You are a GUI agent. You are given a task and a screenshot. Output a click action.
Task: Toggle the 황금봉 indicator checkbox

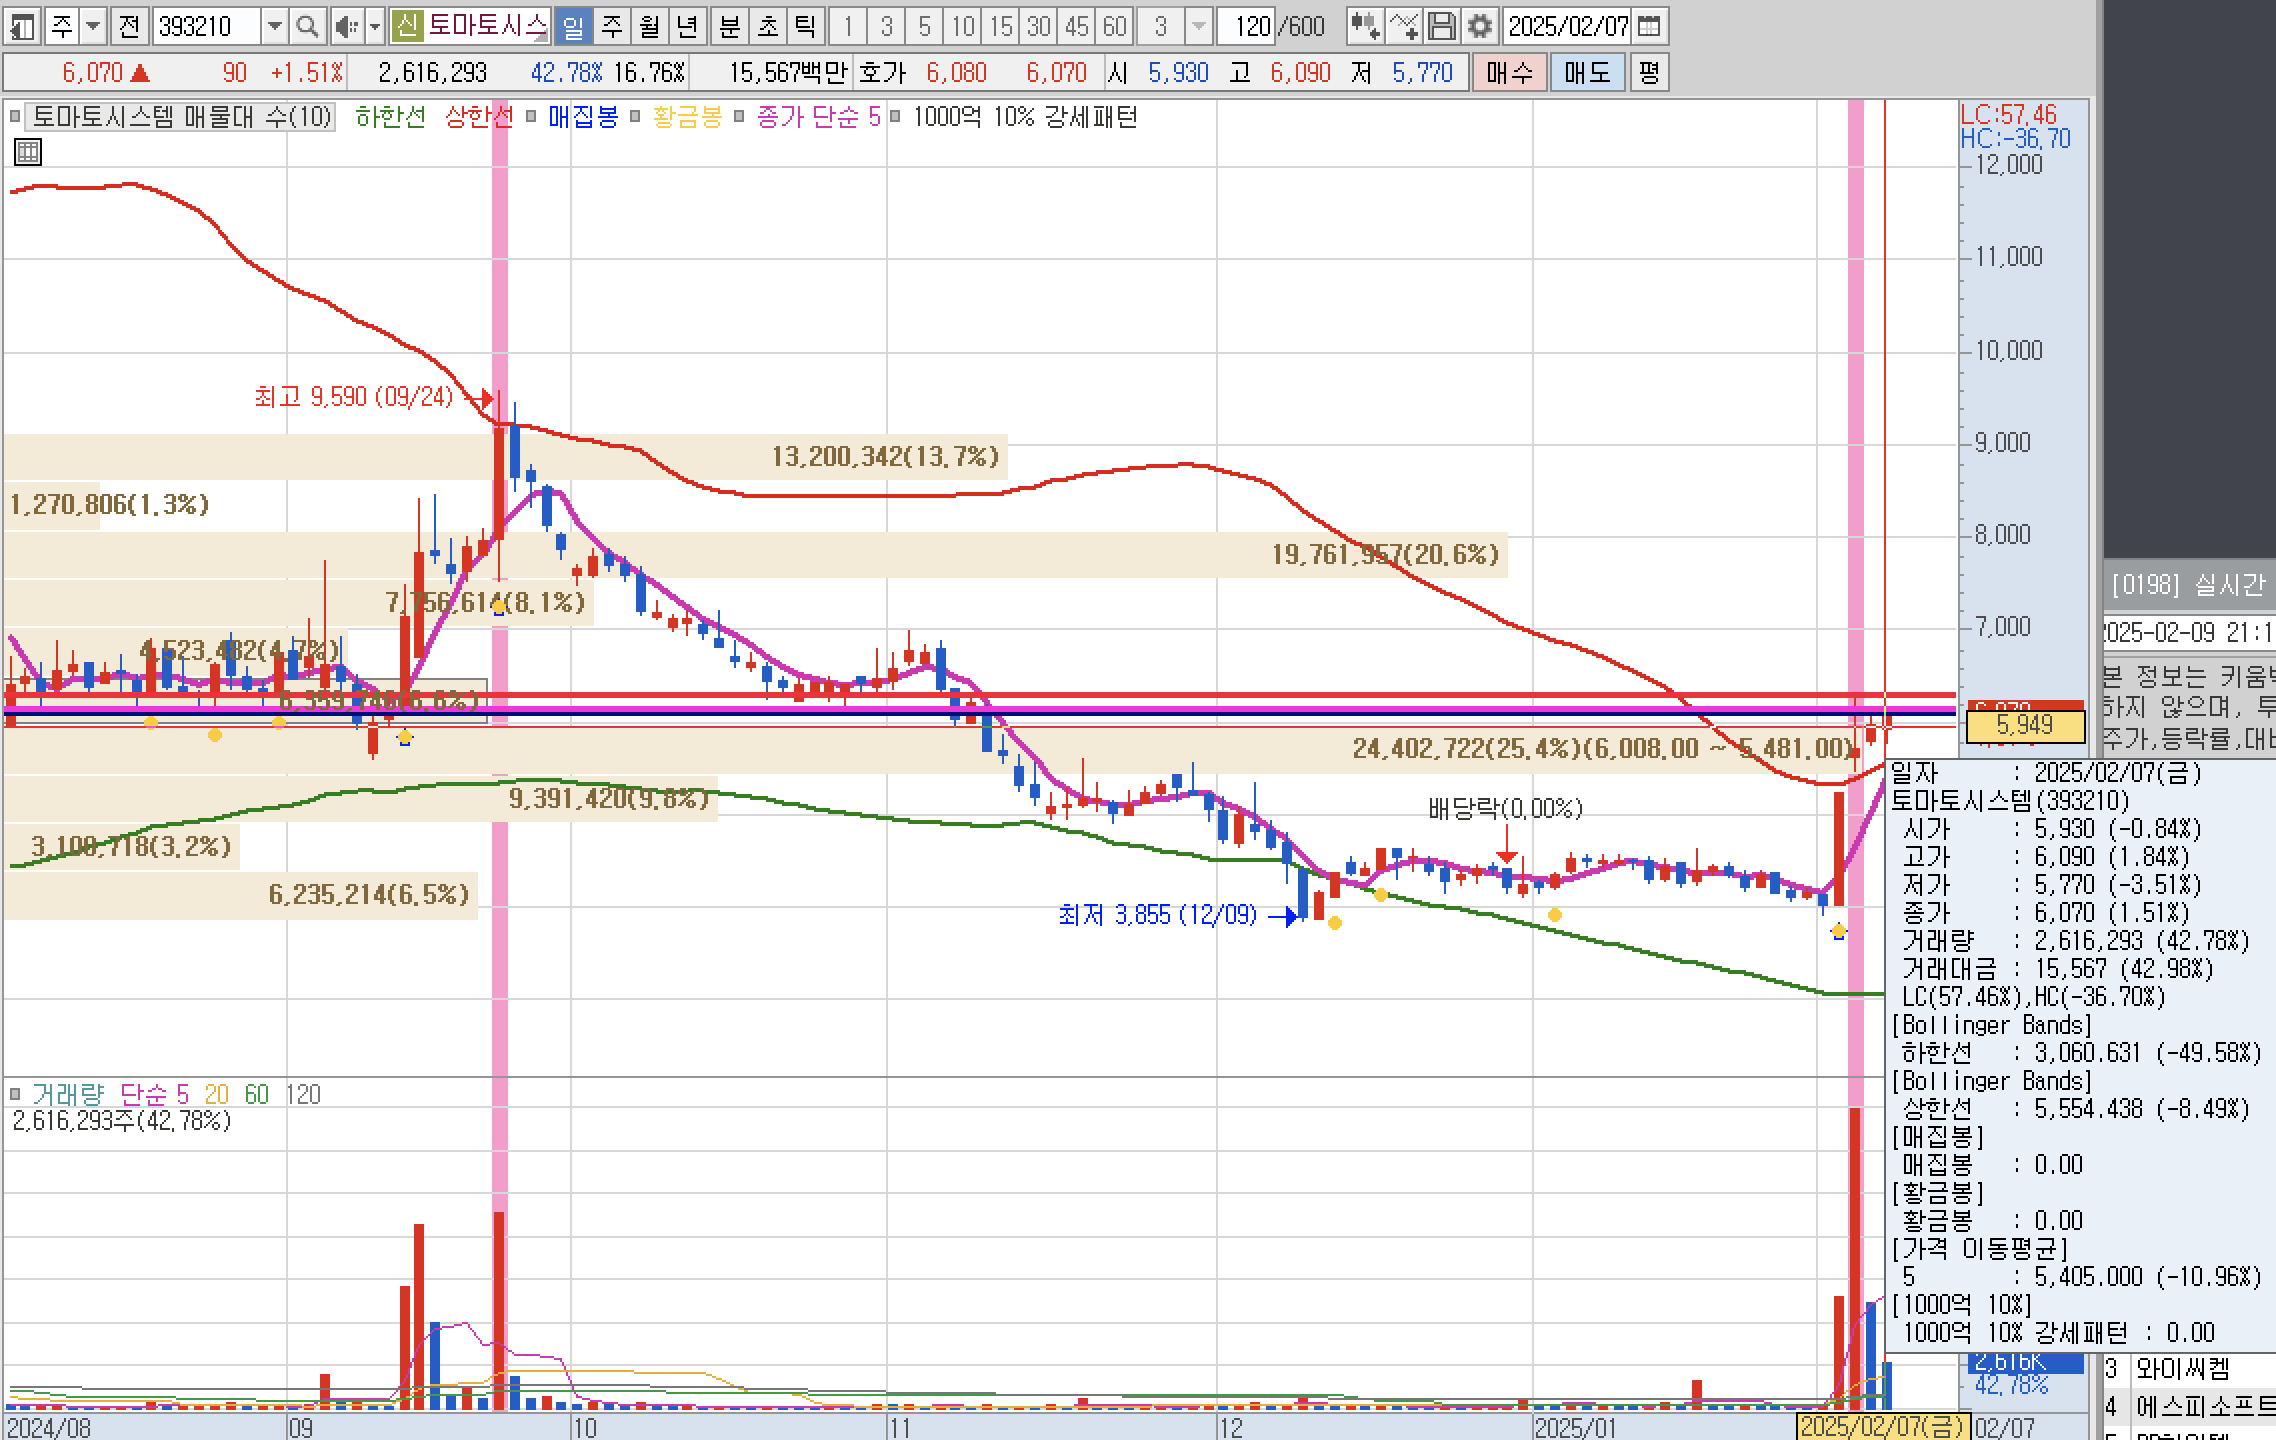[635, 117]
